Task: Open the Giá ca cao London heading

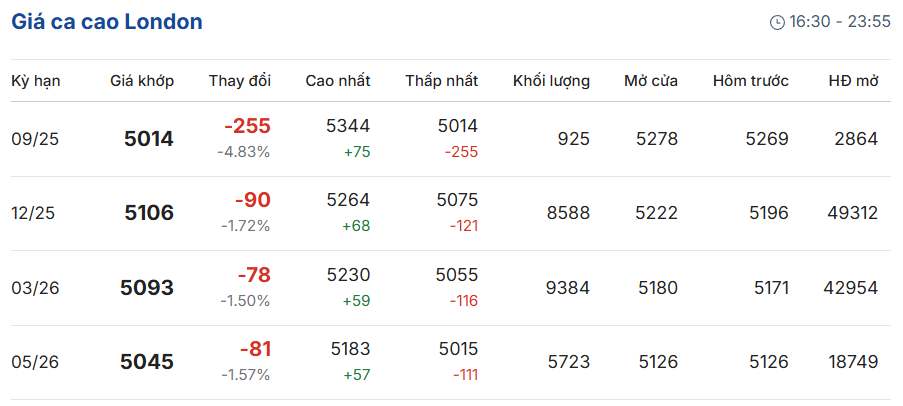Action: [x=107, y=22]
